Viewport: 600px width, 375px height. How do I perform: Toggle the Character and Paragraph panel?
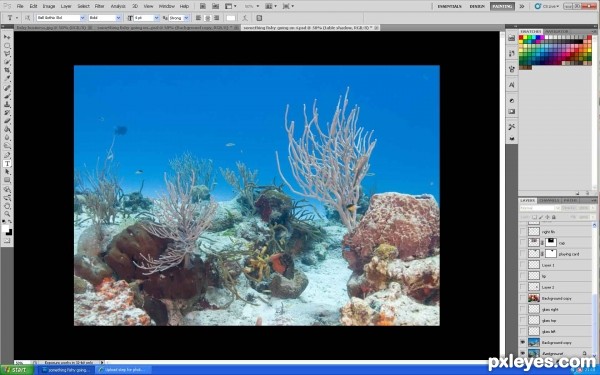coord(259,18)
